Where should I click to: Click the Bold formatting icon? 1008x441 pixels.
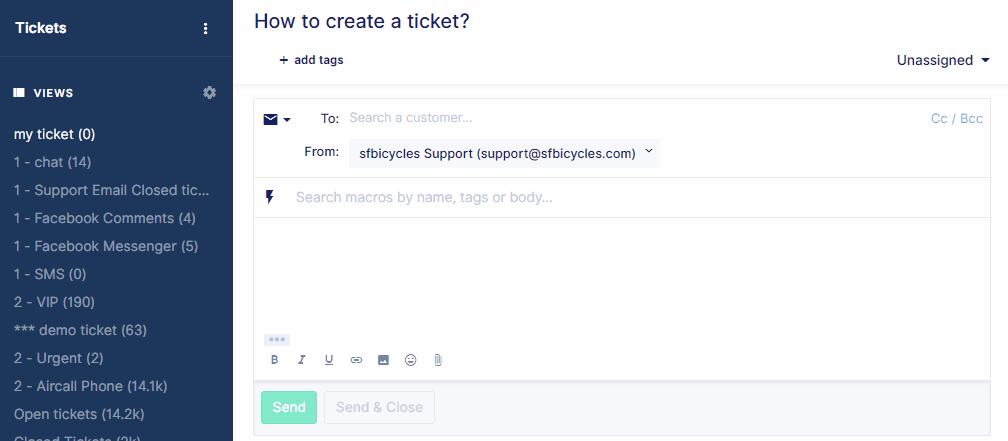click(x=274, y=360)
